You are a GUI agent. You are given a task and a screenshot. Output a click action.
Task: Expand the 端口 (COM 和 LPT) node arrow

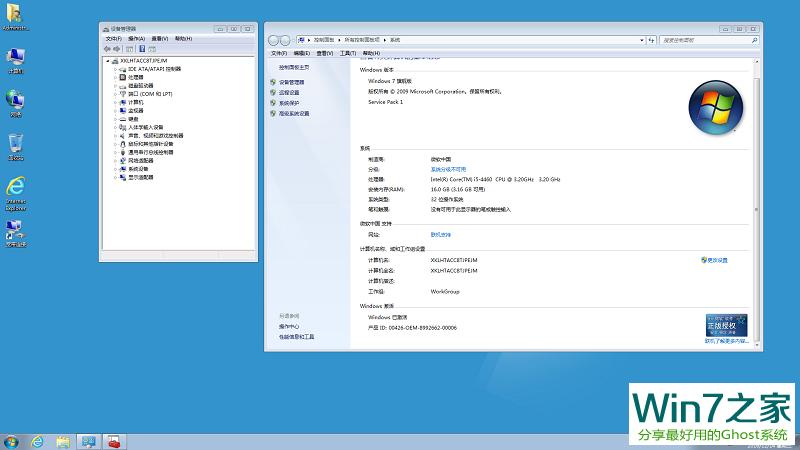coord(115,94)
